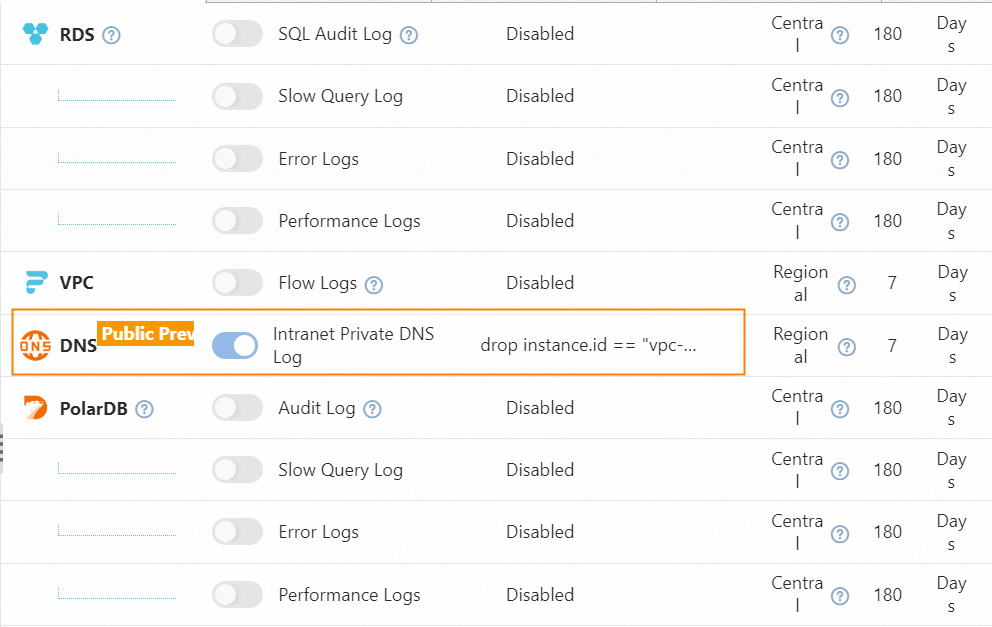Select the Intranet Private DNS Log label
The image size is (992, 627).
[353, 345]
